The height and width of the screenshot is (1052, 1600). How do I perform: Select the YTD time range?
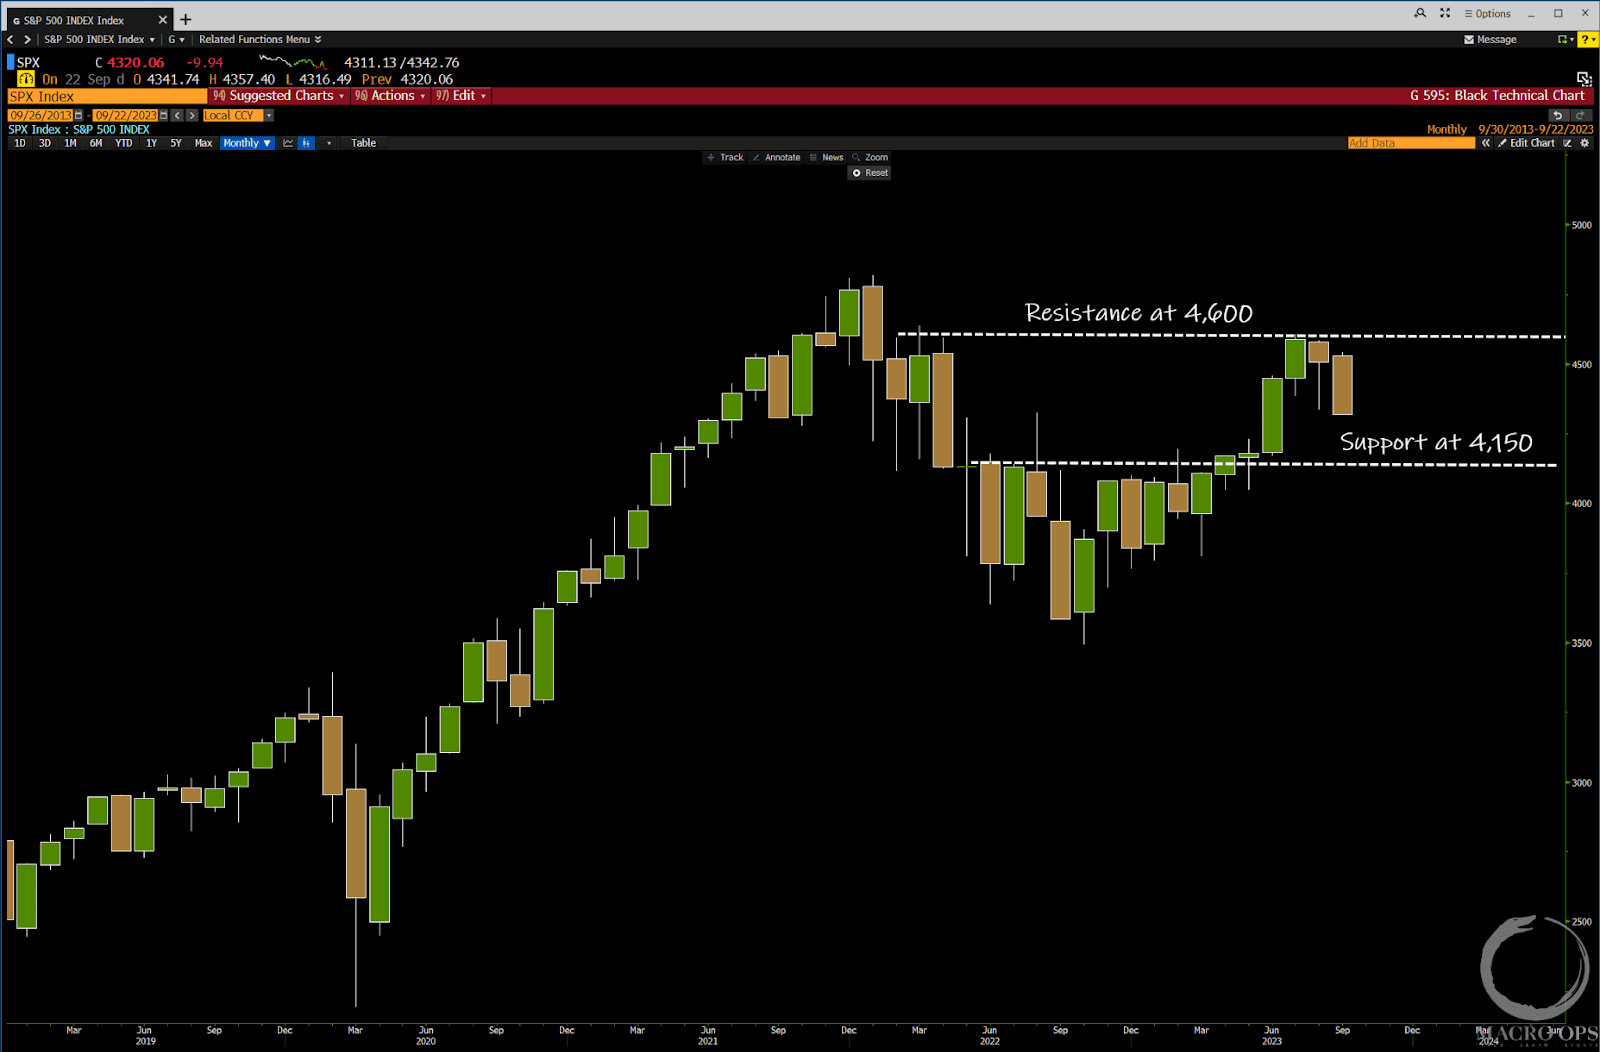click(x=123, y=143)
